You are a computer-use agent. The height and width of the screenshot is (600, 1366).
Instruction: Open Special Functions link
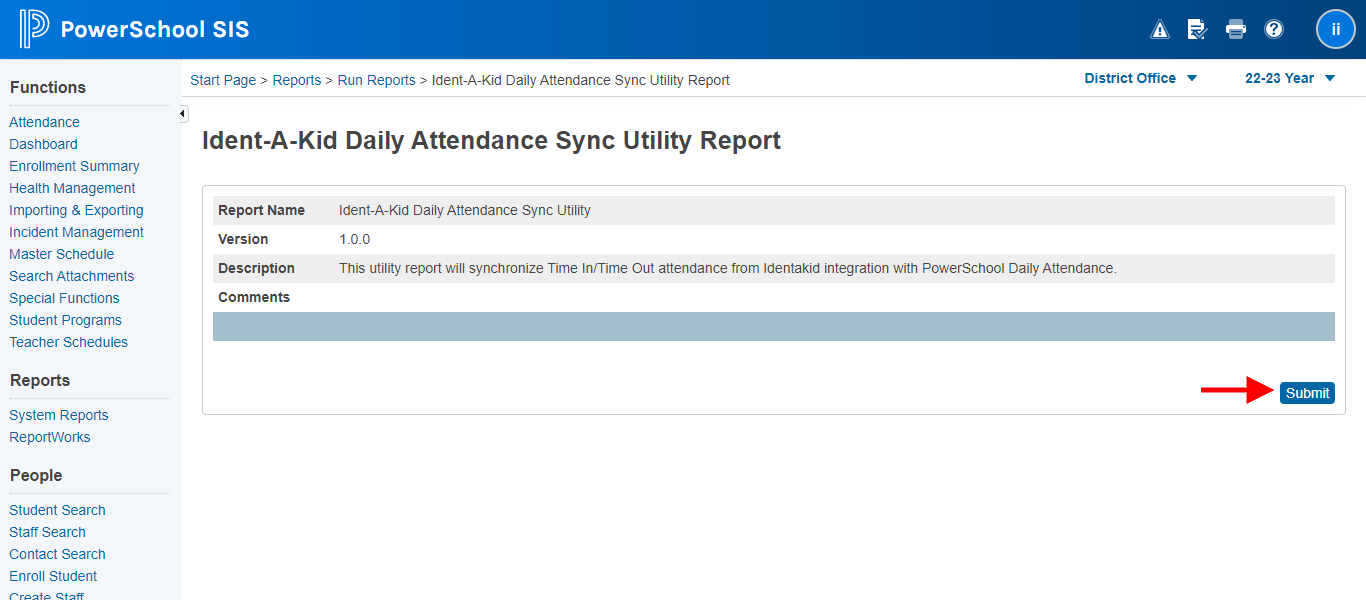tap(64, 298)
